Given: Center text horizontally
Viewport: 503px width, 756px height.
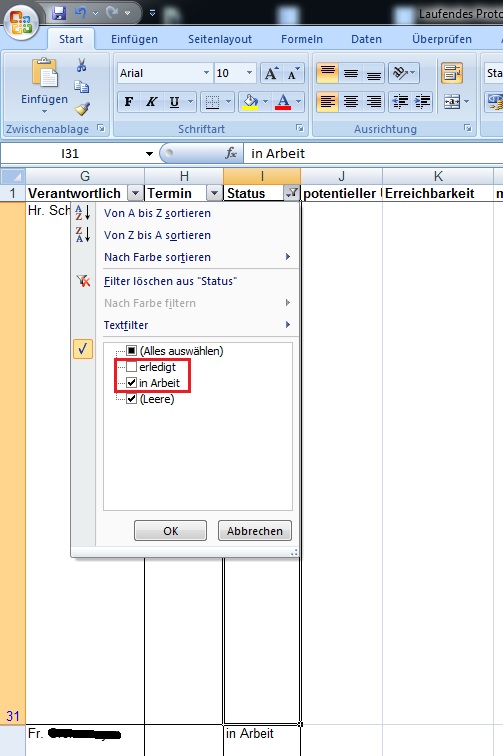Looking at the screenshot, I should coord(351,102).
